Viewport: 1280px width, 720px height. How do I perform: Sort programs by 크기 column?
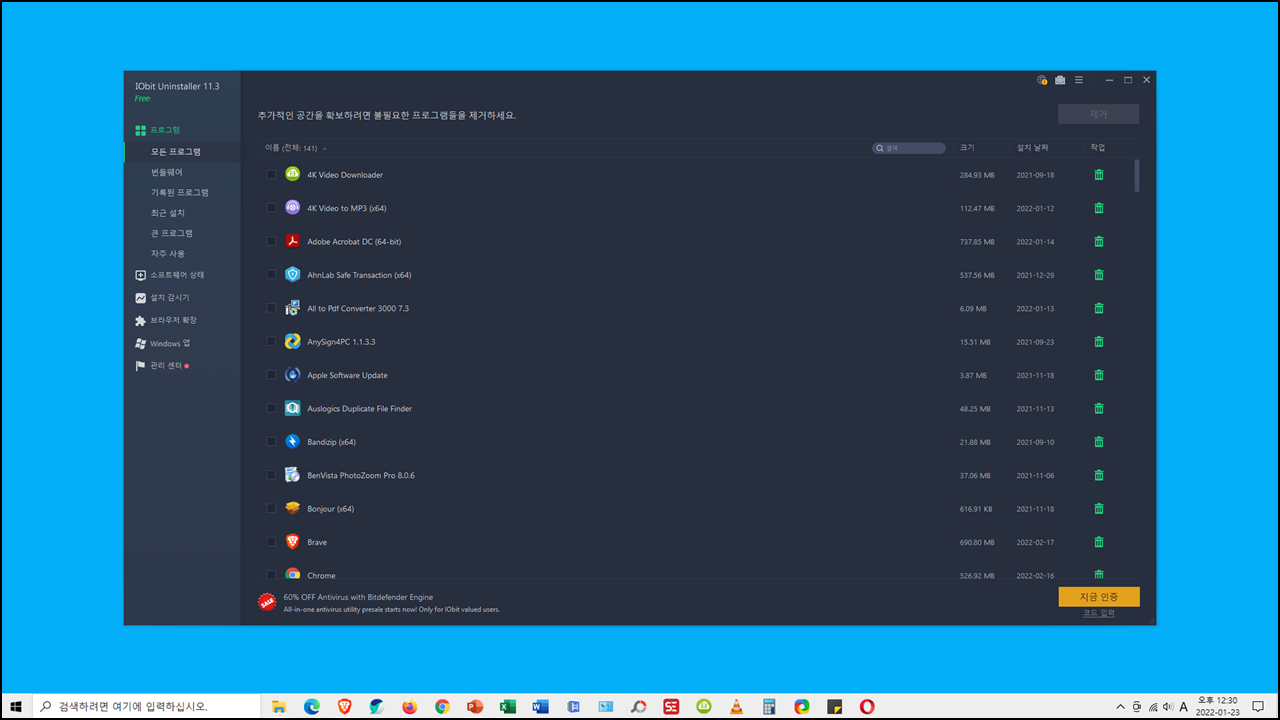(x=967, y=148)
